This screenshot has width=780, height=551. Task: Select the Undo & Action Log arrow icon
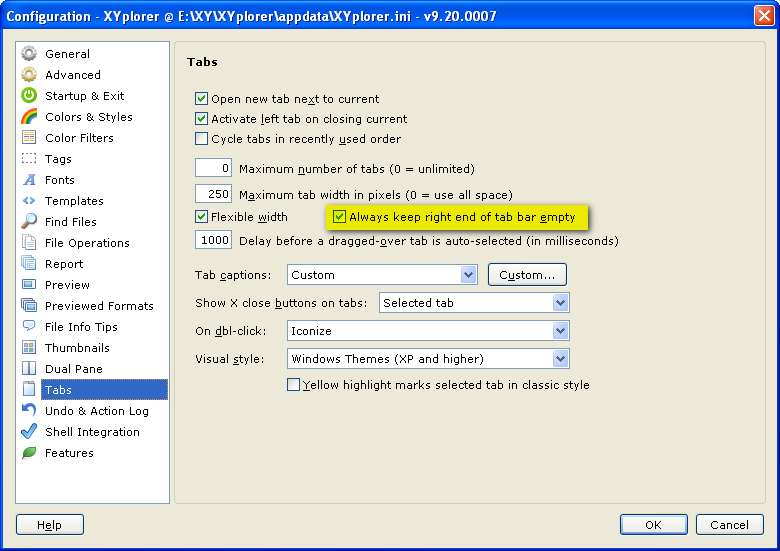tap(29, 411)
